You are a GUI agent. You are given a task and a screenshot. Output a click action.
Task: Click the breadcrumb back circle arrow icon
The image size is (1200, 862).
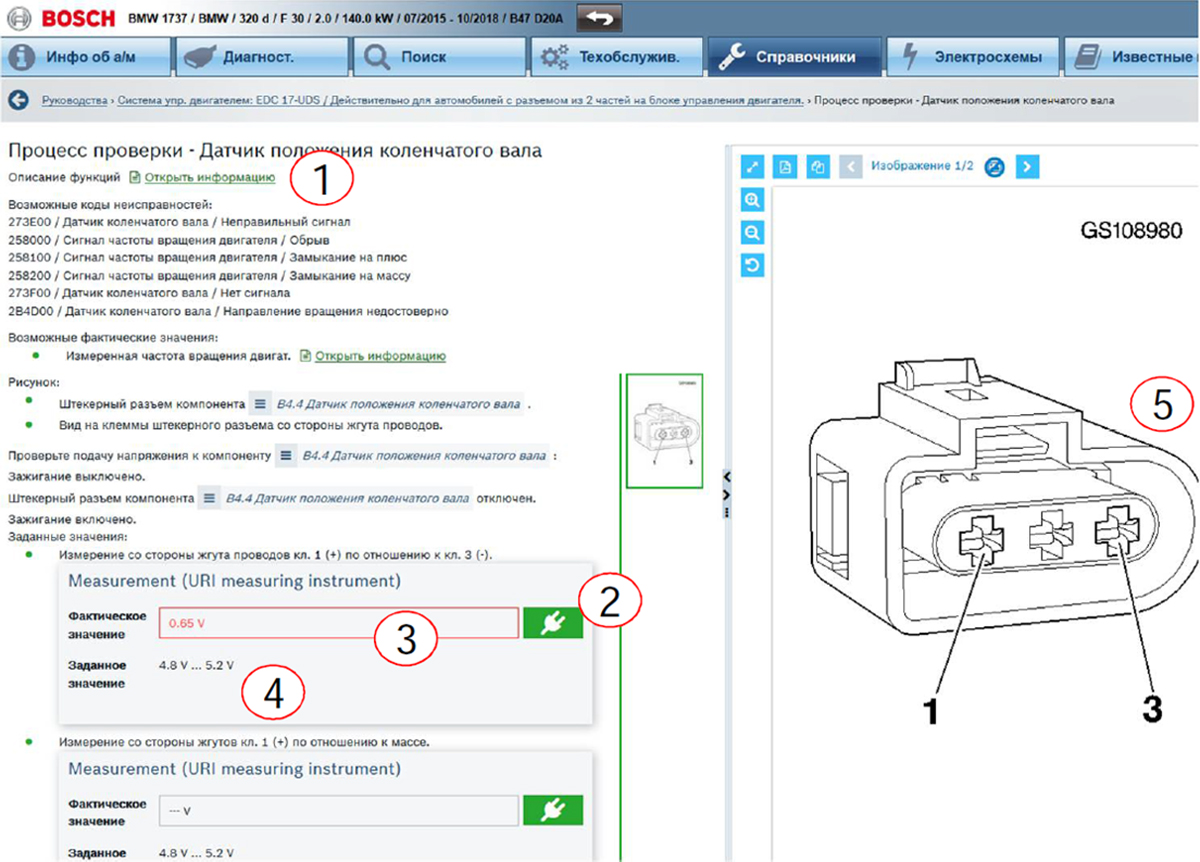click(17, 100)
